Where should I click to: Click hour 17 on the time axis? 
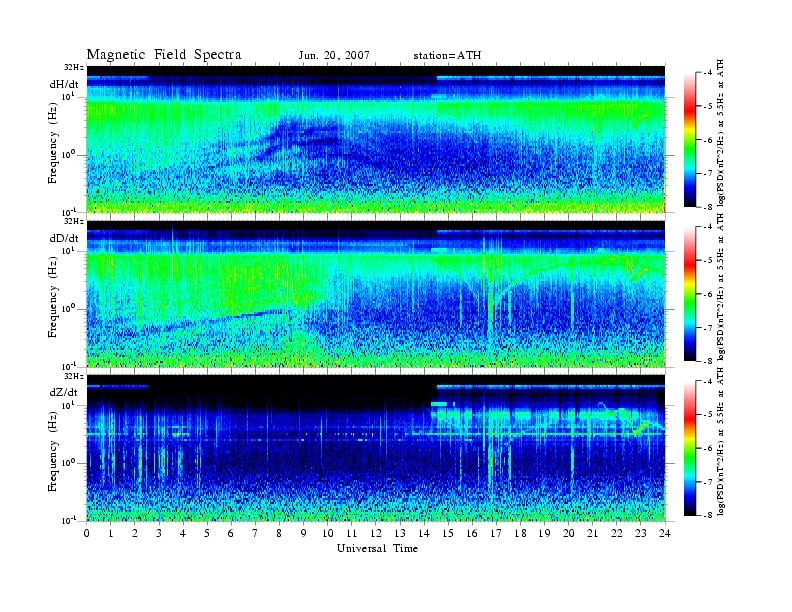(x=497, y=533)
